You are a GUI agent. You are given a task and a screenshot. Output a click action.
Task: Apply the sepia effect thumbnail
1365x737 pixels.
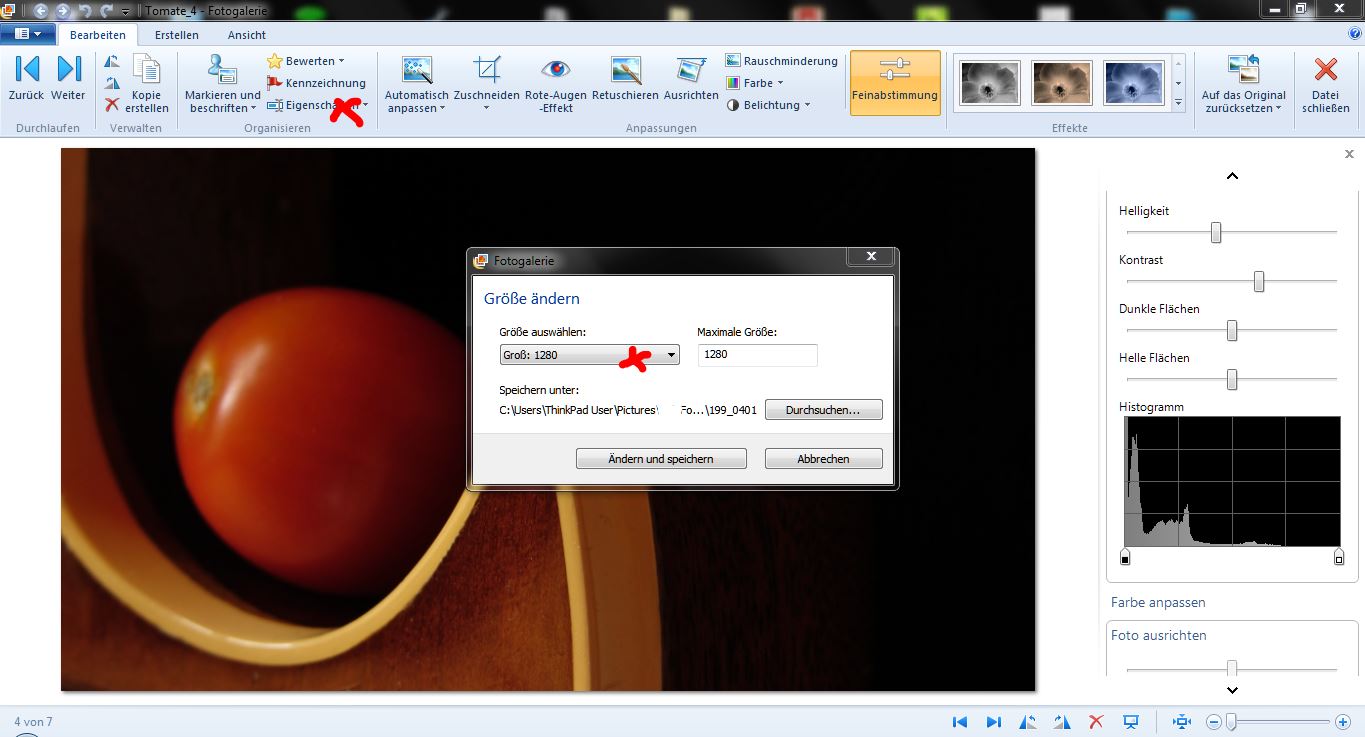point(1062,83)
